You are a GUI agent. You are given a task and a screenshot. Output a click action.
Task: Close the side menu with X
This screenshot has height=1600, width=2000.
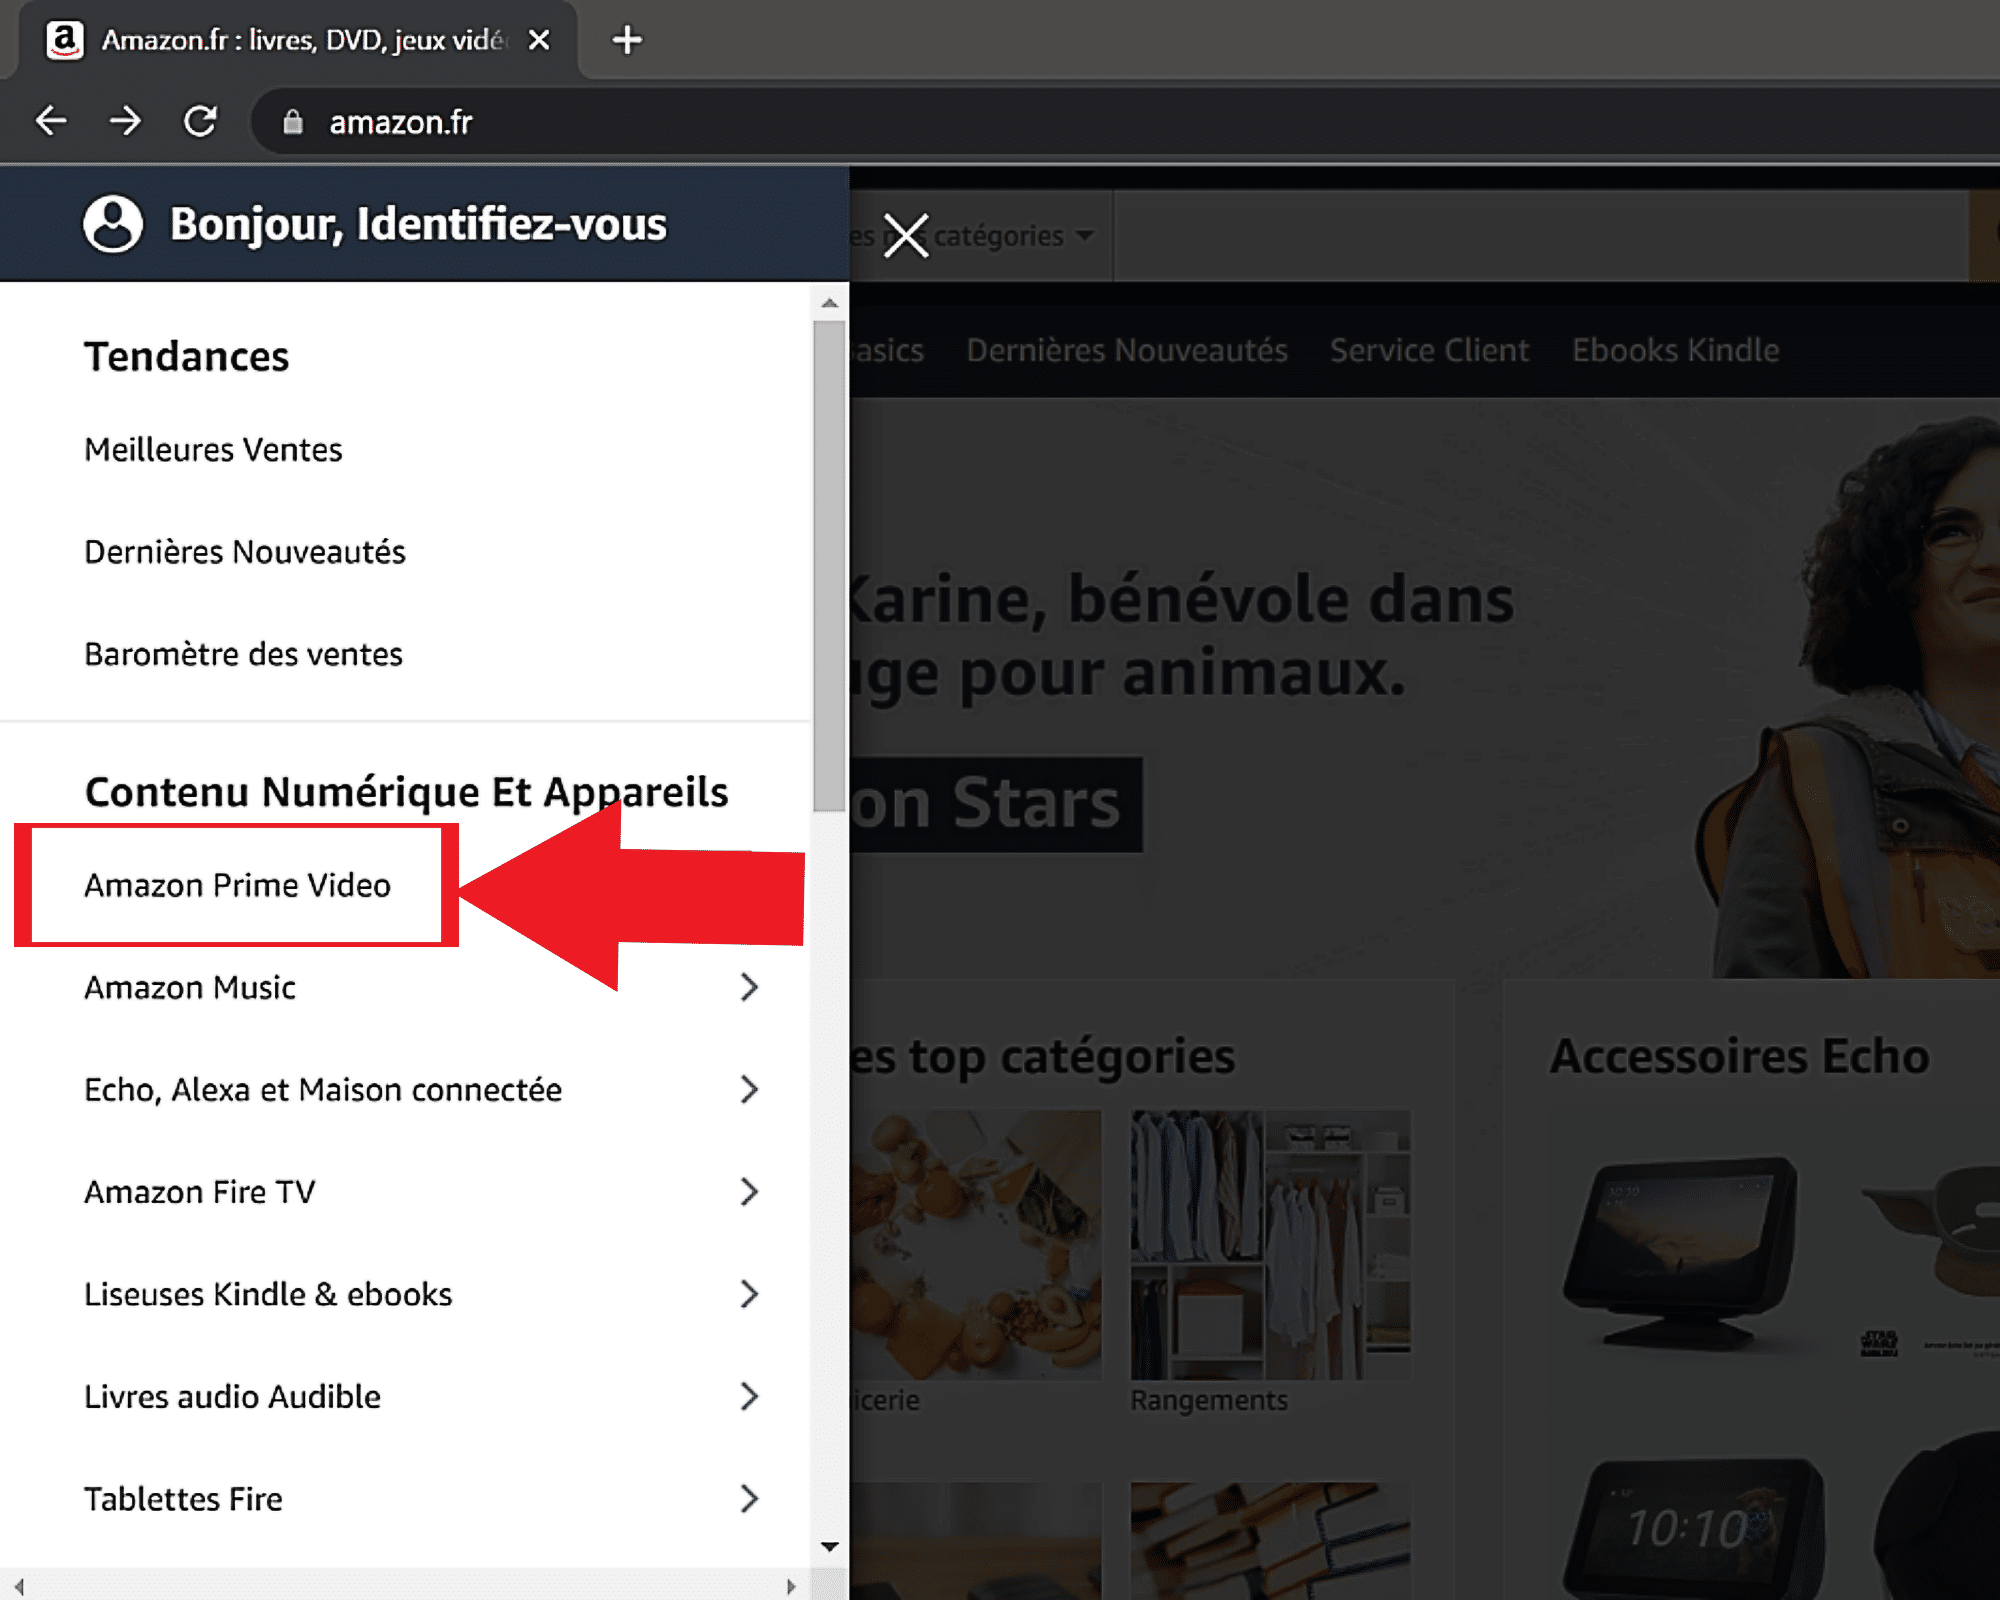coord(906,236)
